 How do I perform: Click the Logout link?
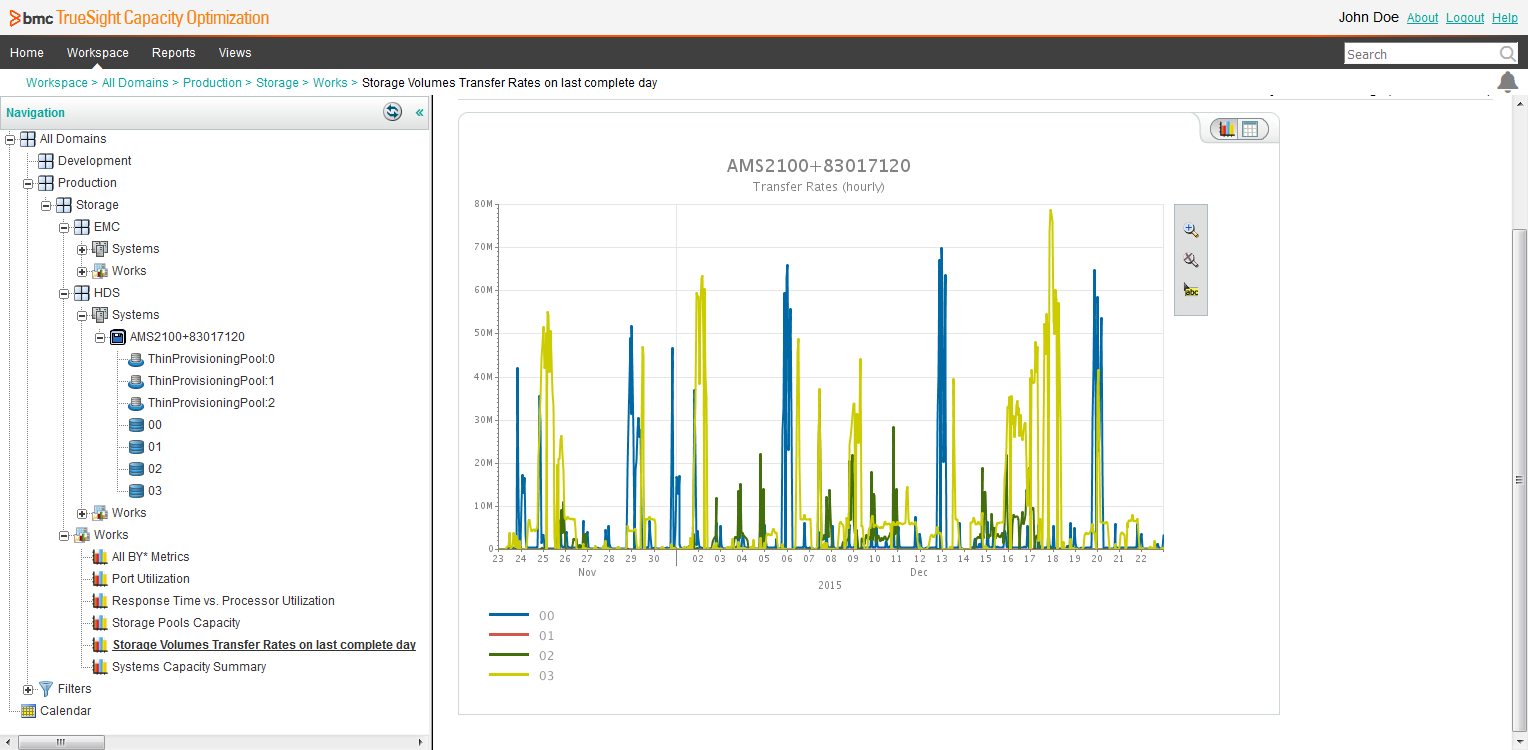tap(1465, 18)
